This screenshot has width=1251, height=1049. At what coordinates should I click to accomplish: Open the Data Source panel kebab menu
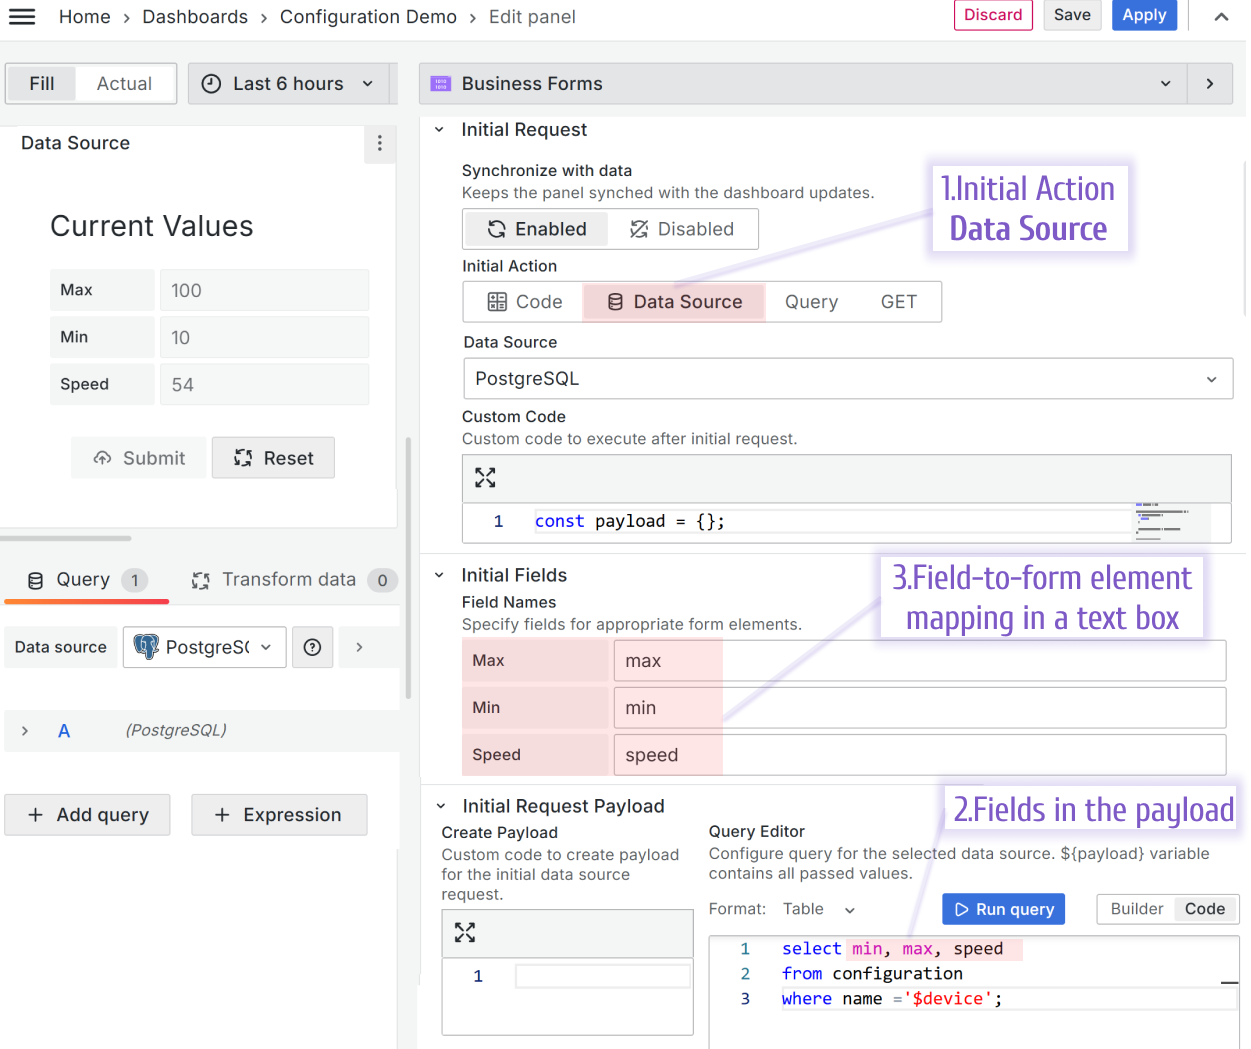[380, 144]
